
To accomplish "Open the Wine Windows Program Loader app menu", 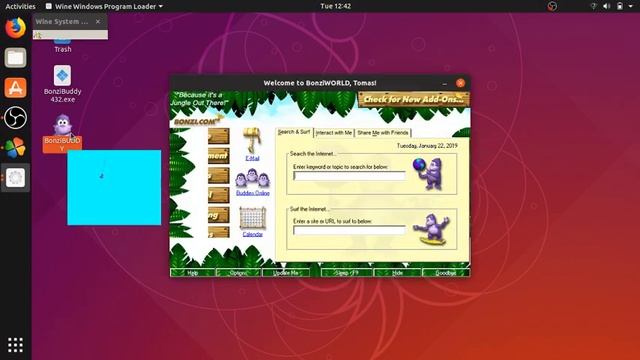I will click(x=104, y=6).
